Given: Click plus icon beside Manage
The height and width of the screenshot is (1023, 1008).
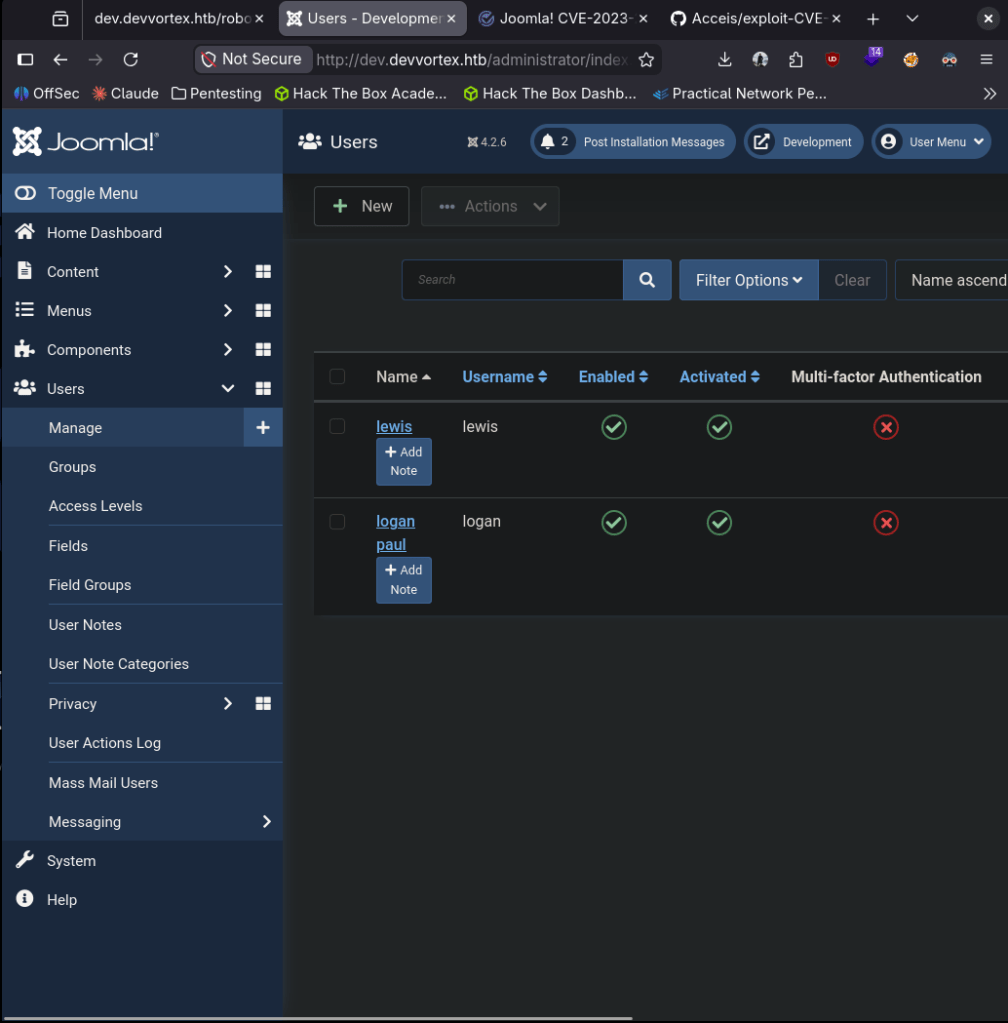Looking at the screenshot, I should click(x=263, y=428).
